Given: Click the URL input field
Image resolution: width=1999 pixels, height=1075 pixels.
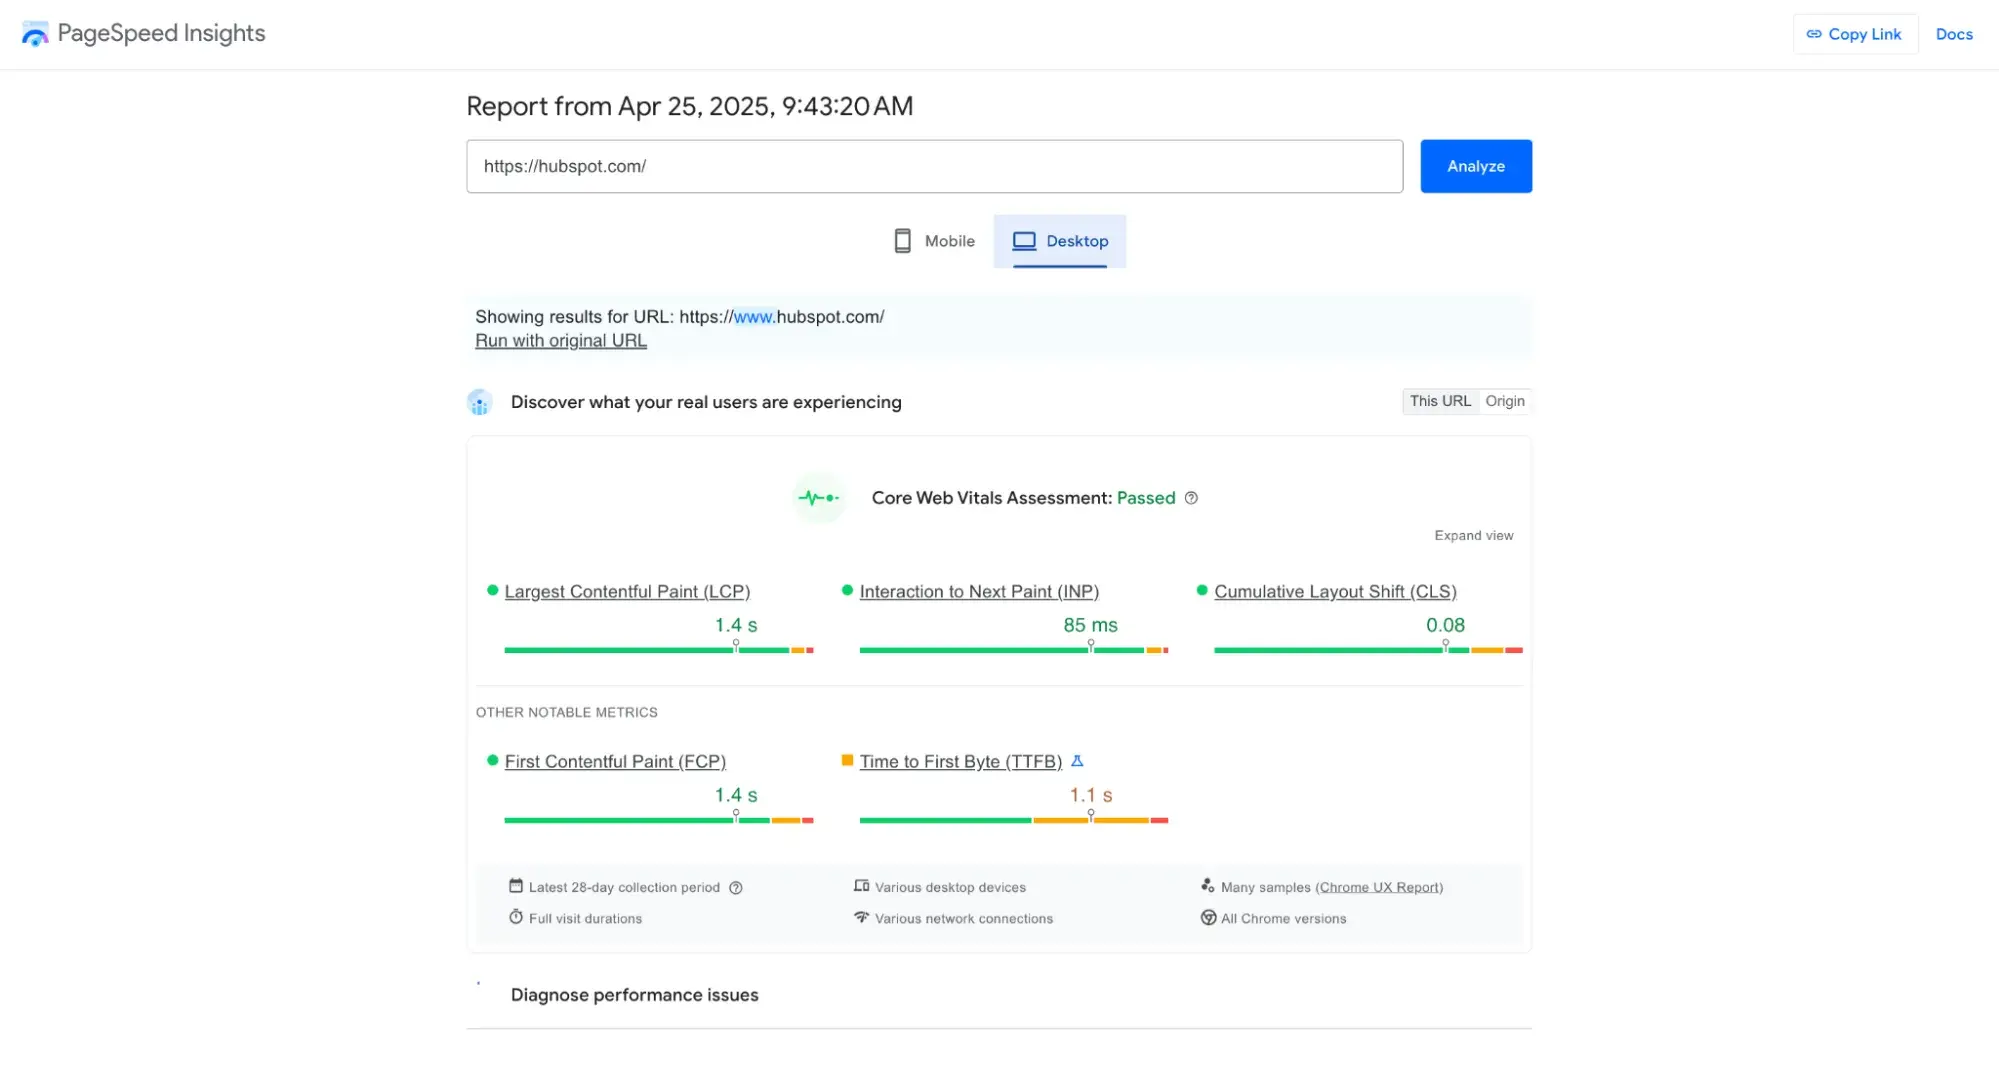Looking at the screenshot, I should click(934, 166).
